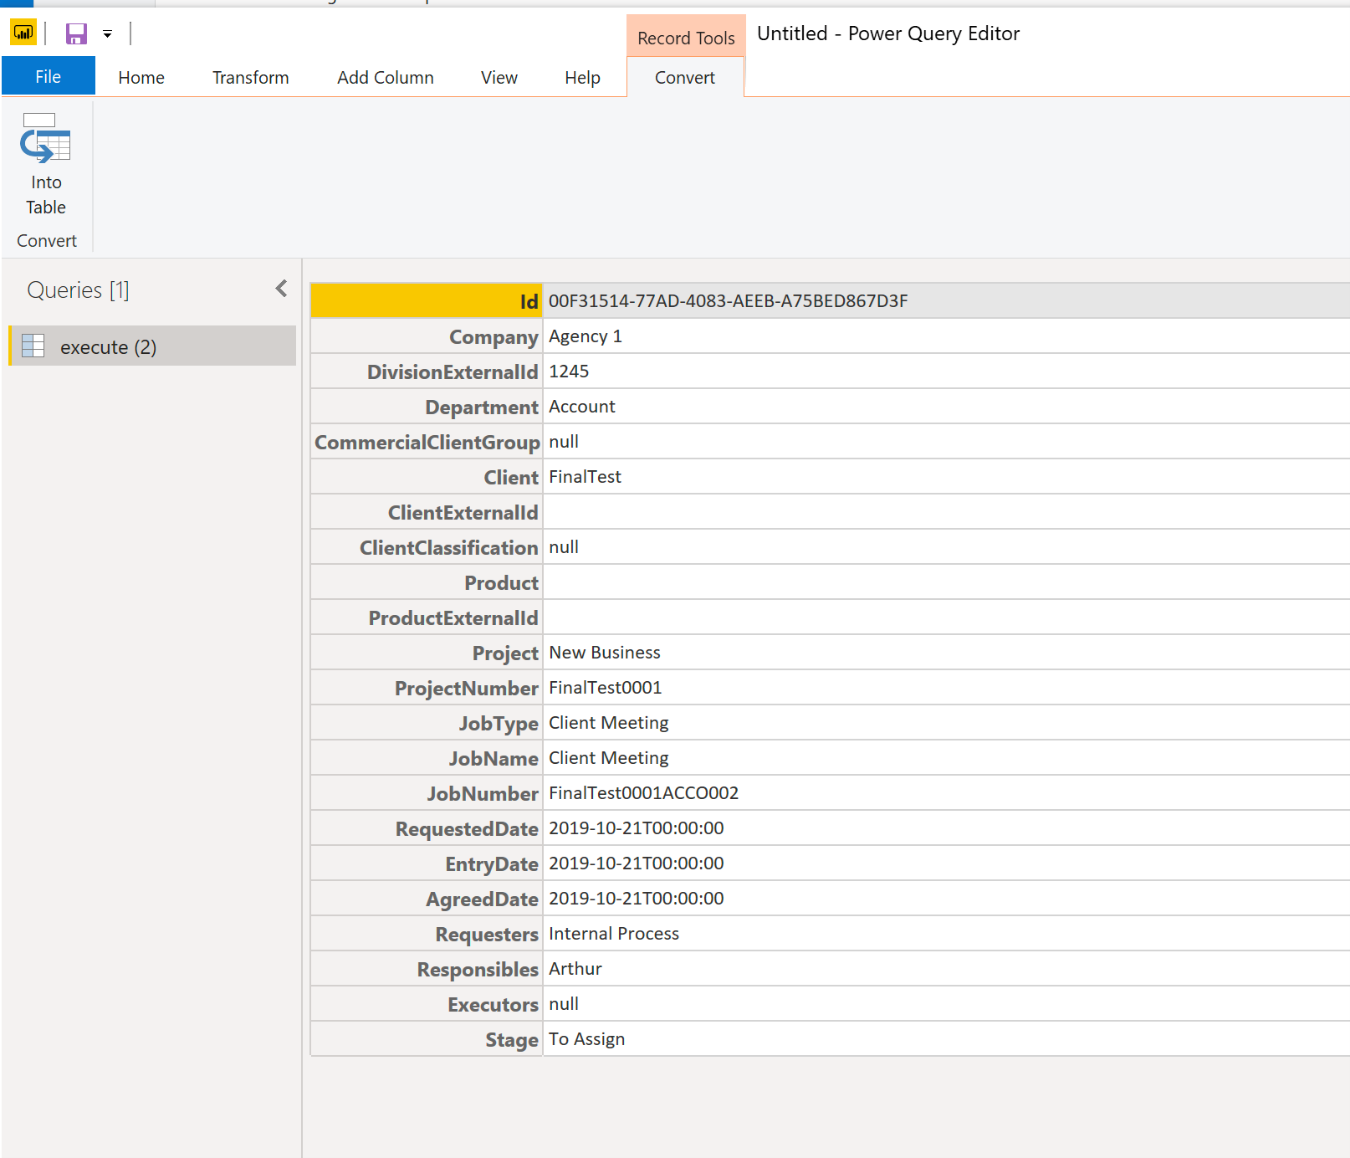Screen dimensions: 1350x1158
Task: Collapse the Queries pane with the chevron
Action: pyautogui.click(x=281, y=288)
